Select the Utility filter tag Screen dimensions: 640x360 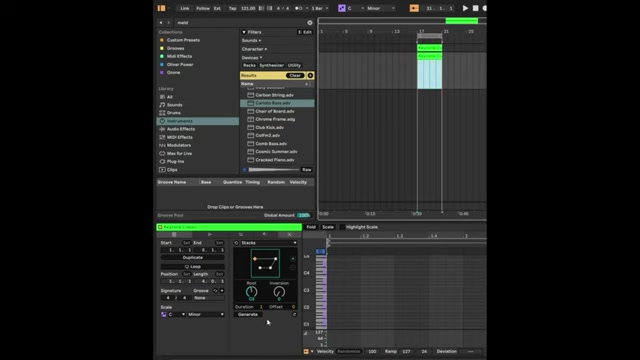pos(294,65)
